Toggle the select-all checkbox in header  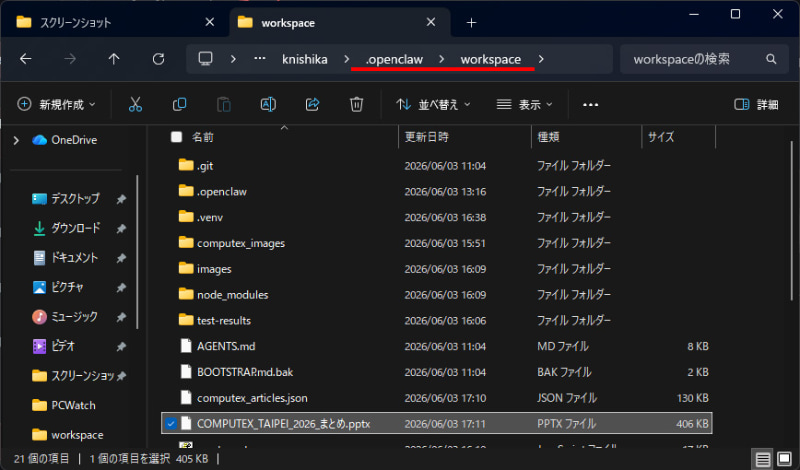[177, 137]
